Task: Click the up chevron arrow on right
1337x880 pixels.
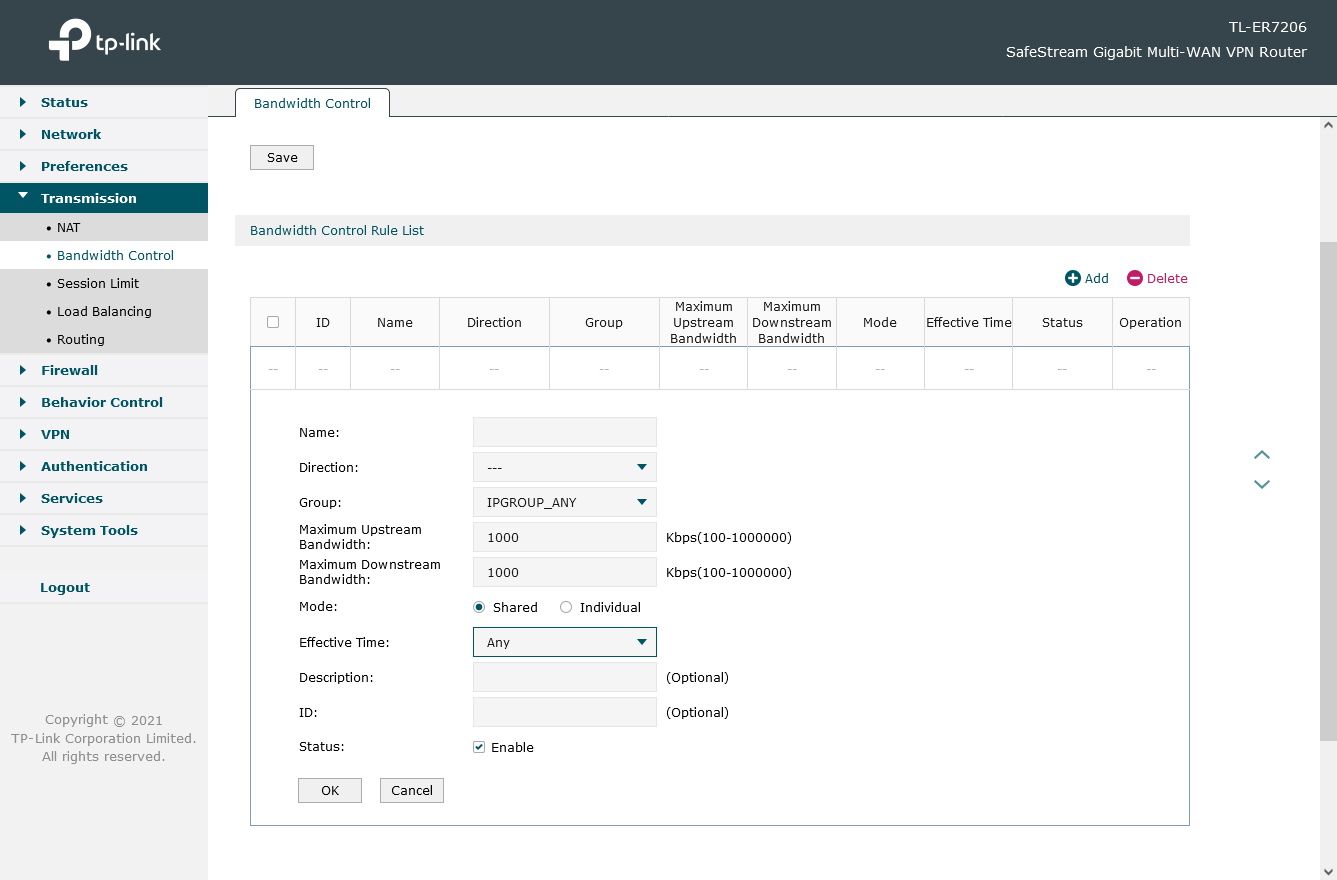Action: [1262, 455]
